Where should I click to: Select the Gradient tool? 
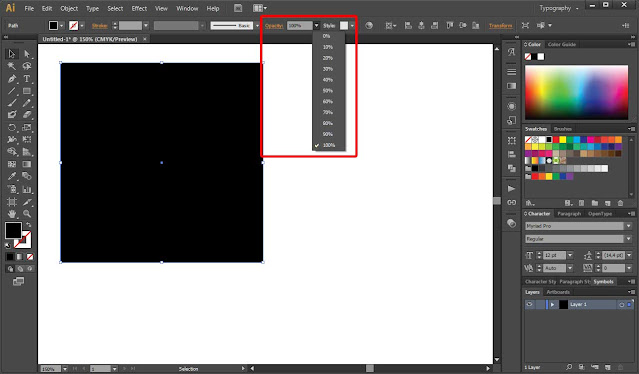(27, 164)
